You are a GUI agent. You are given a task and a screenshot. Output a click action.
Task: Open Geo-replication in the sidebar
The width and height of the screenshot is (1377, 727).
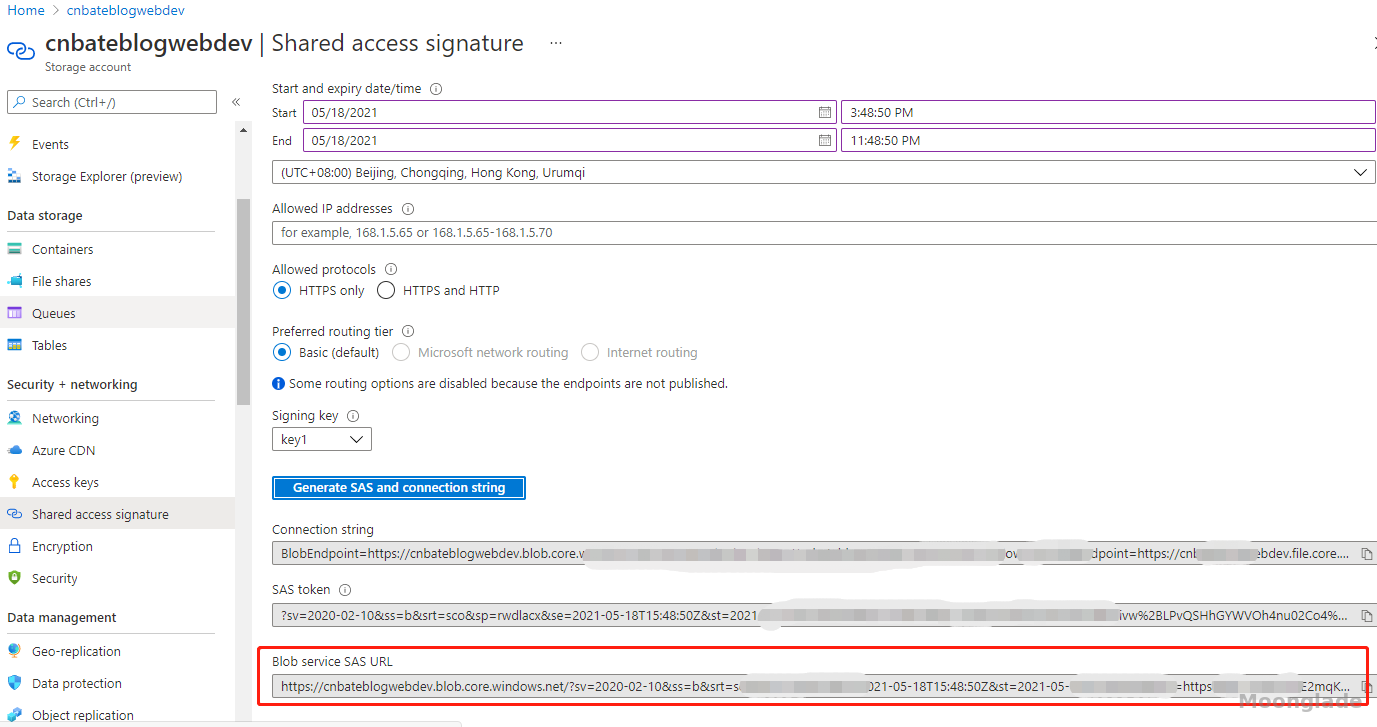[76, 651]
